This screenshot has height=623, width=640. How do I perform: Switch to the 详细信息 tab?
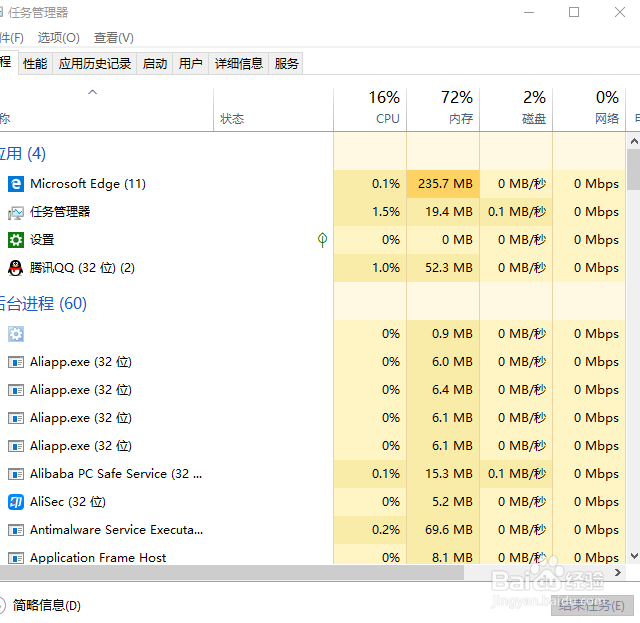[x=239, y=64]
